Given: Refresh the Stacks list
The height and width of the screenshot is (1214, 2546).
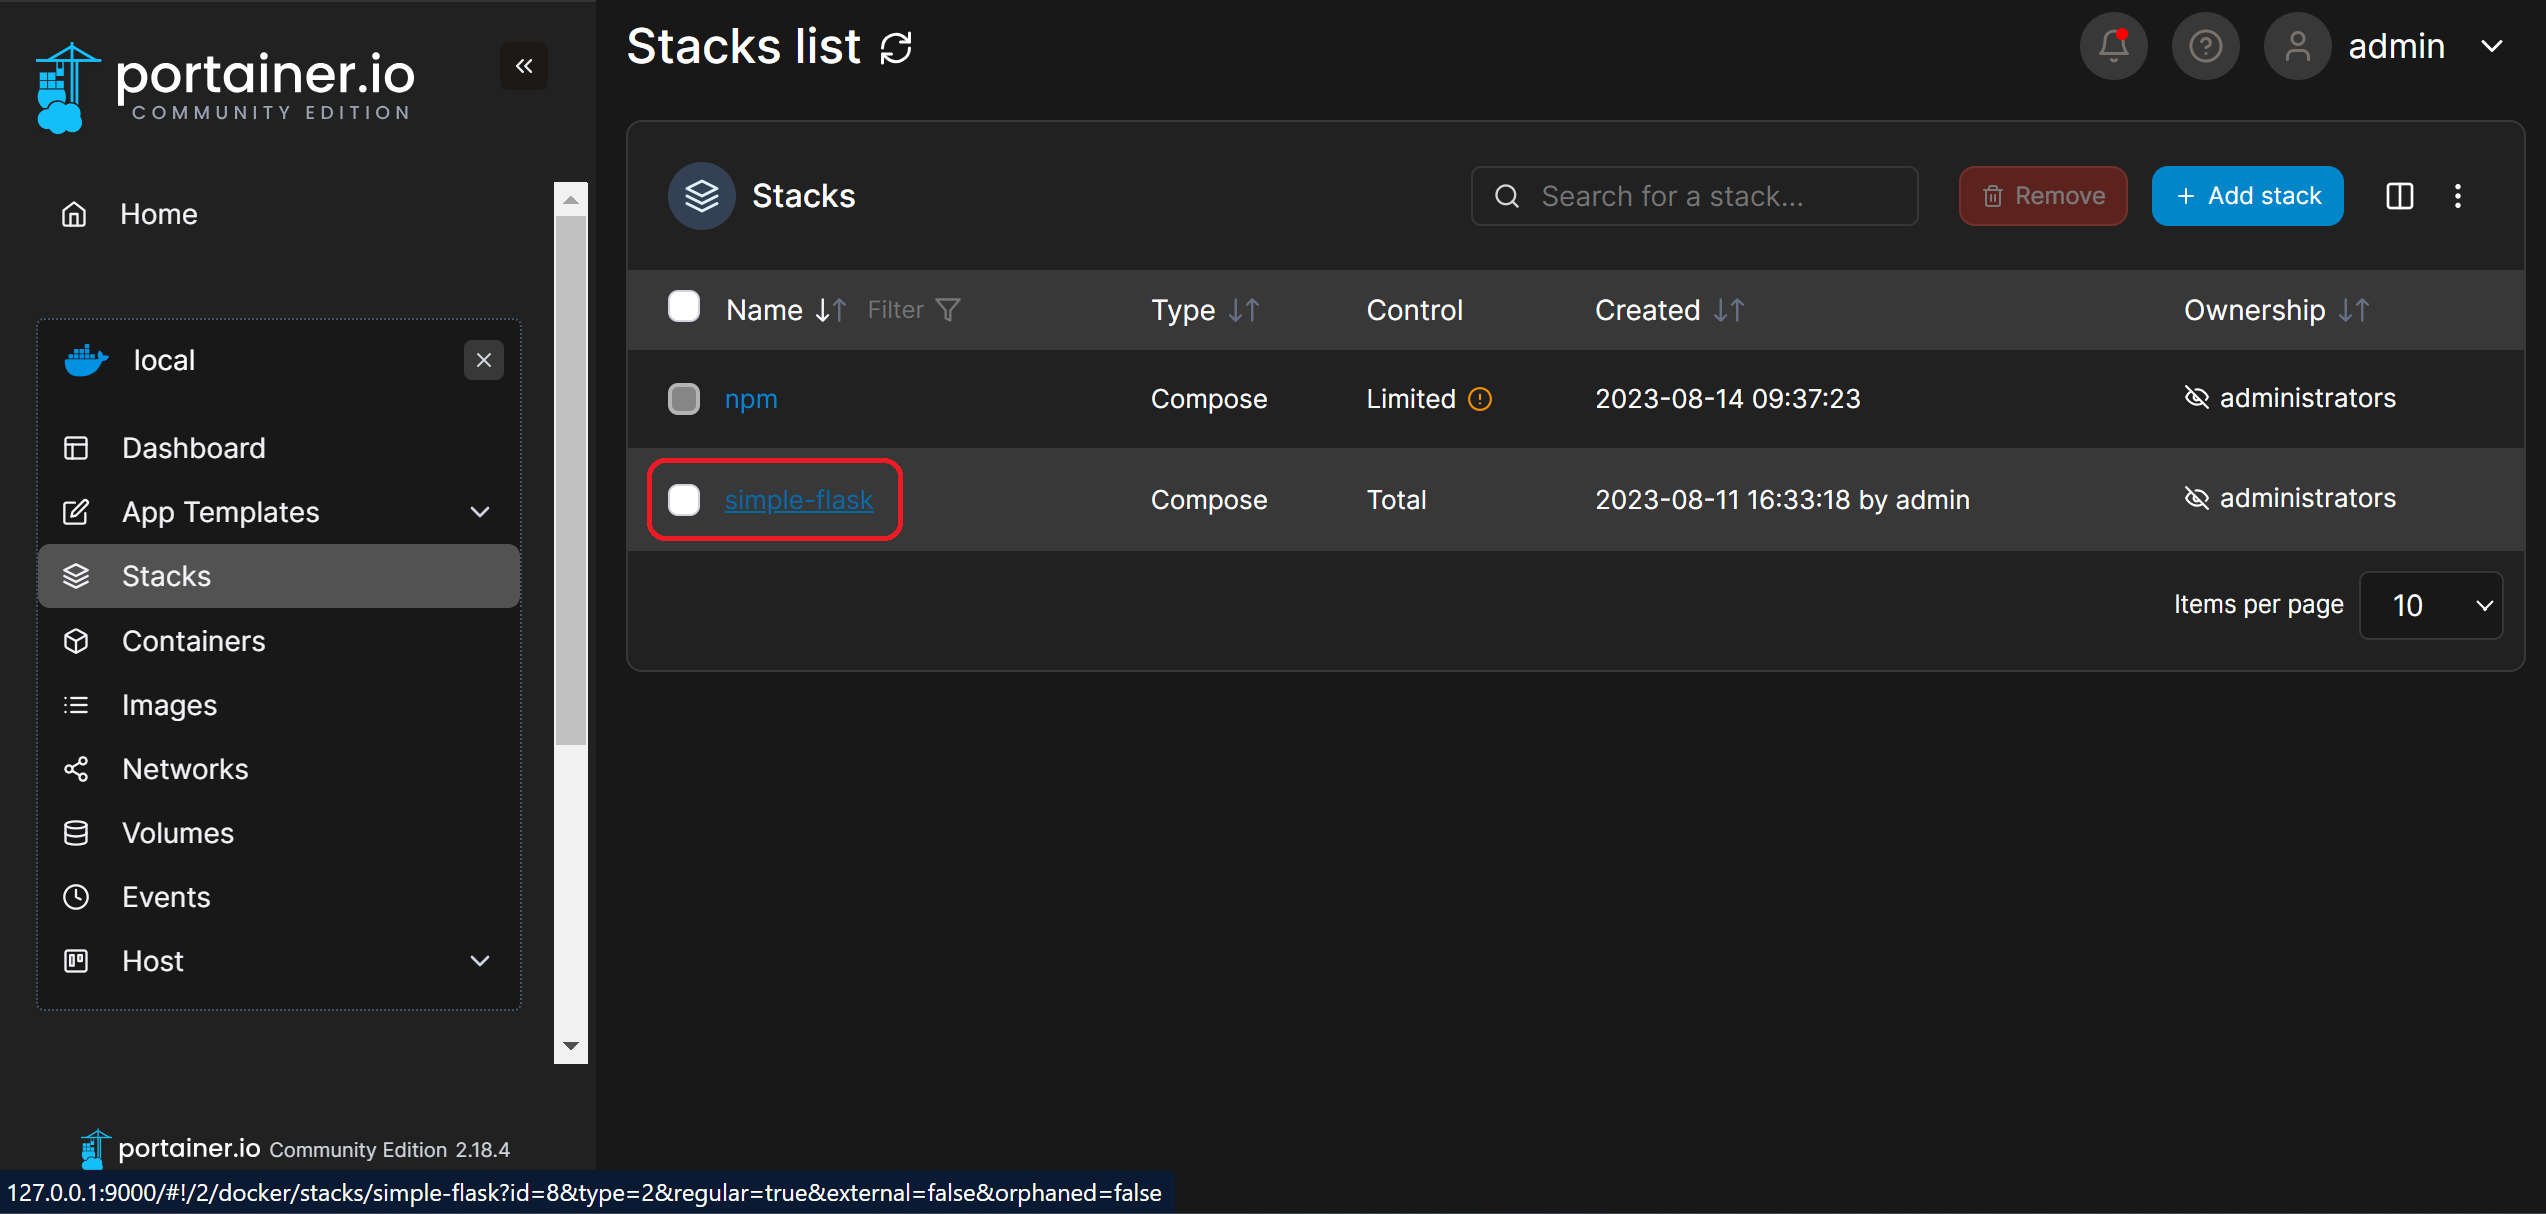Looking at the screenshot, I should tap(896, 47).
